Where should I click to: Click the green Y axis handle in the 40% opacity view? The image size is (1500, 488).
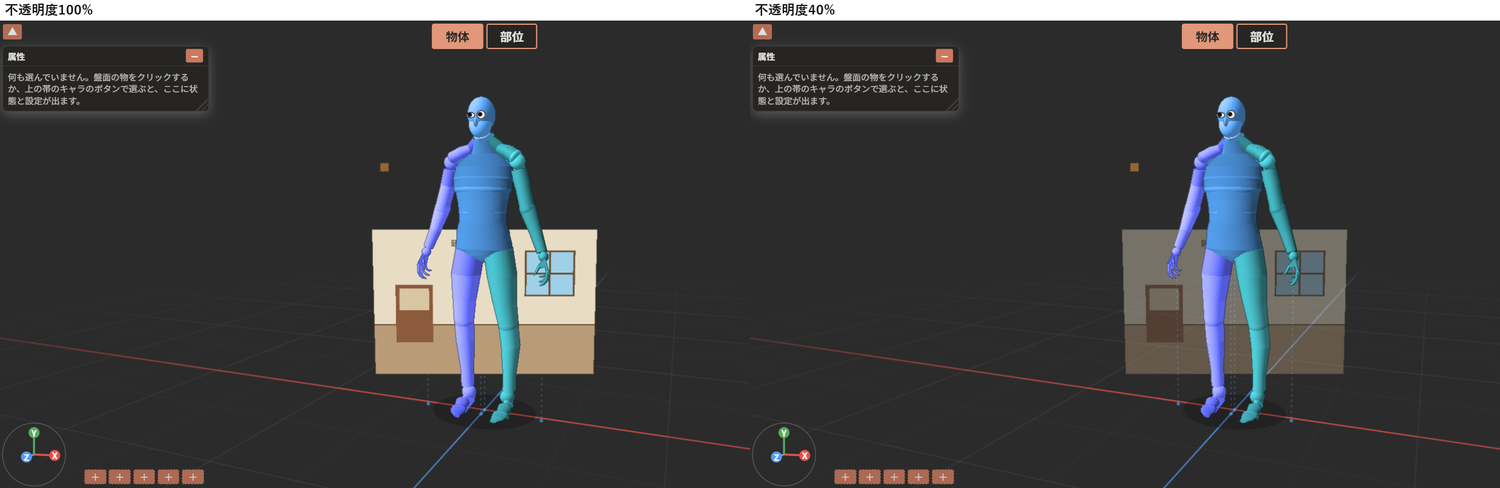coord(784,433)
